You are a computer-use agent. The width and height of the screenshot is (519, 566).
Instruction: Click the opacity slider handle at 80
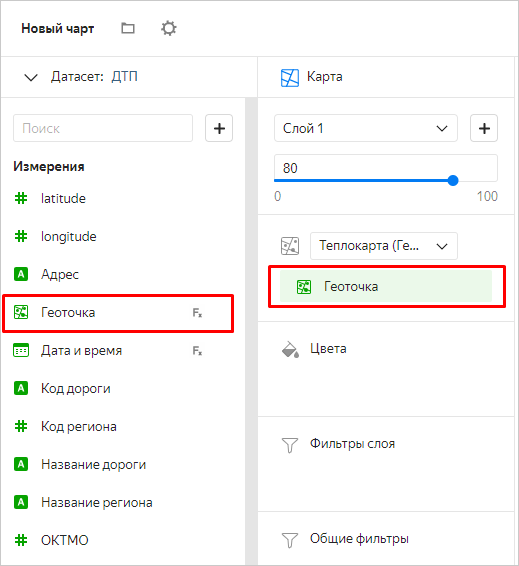453,180
